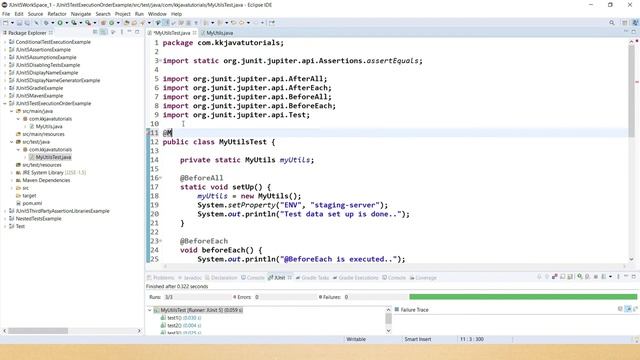Toggle Filter Stack Trace in Failure Trace
Image resolution: width=640 pixels, height=360 pixels.
[628, 309]
